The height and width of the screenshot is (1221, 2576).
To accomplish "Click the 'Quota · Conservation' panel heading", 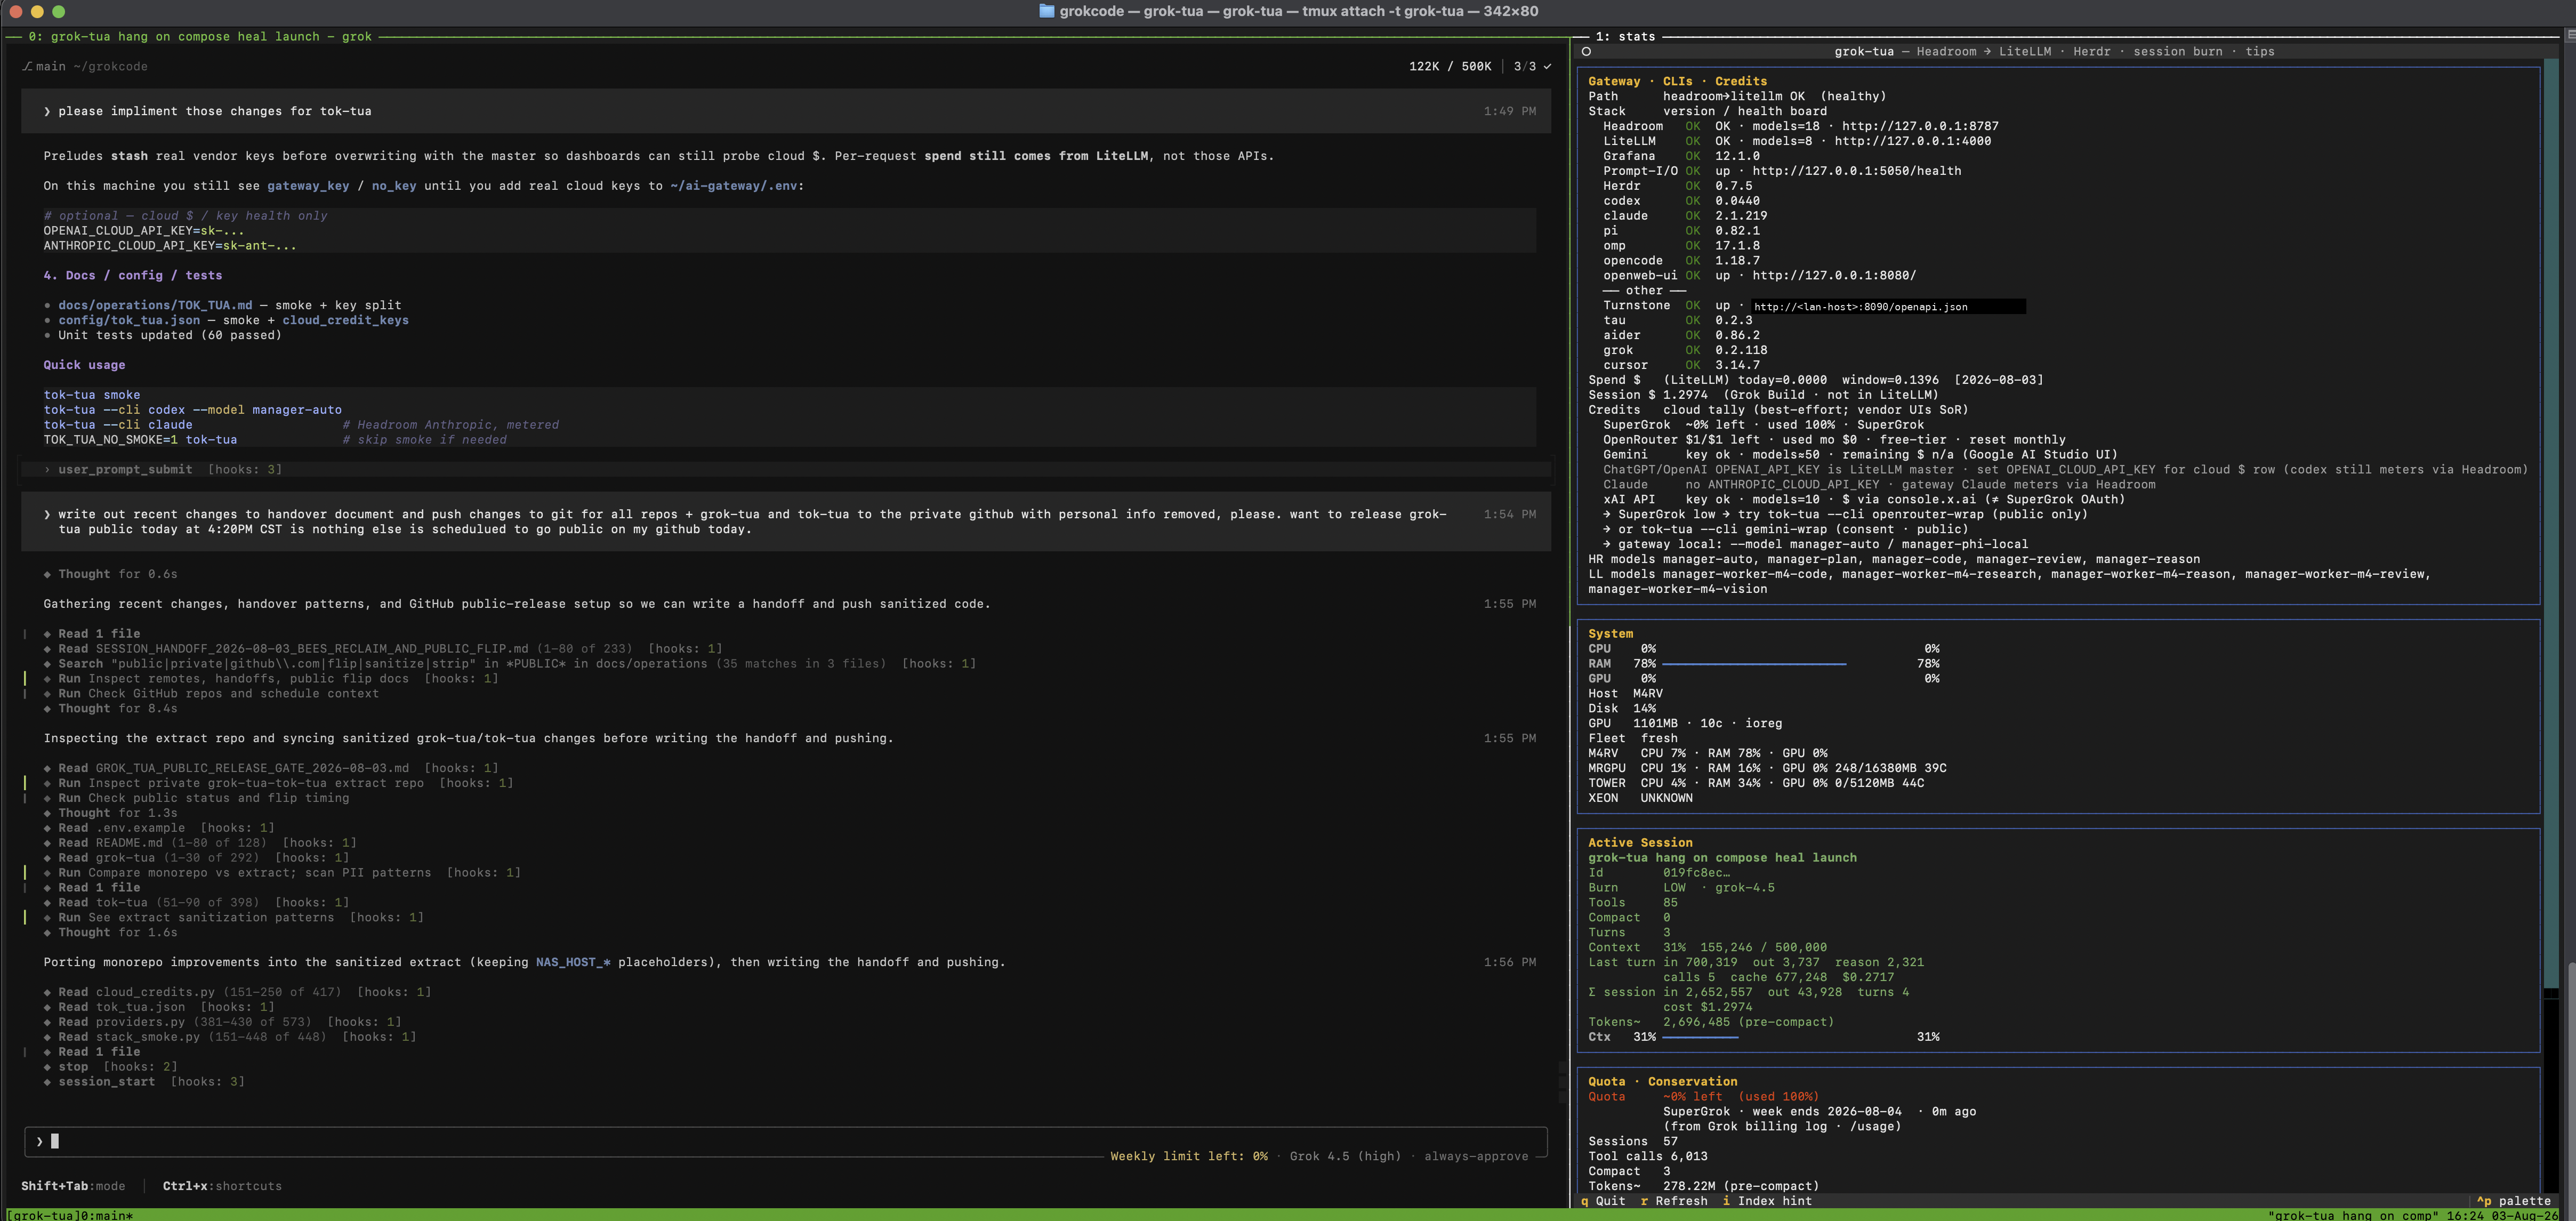I will (x=1662, y=1082).
